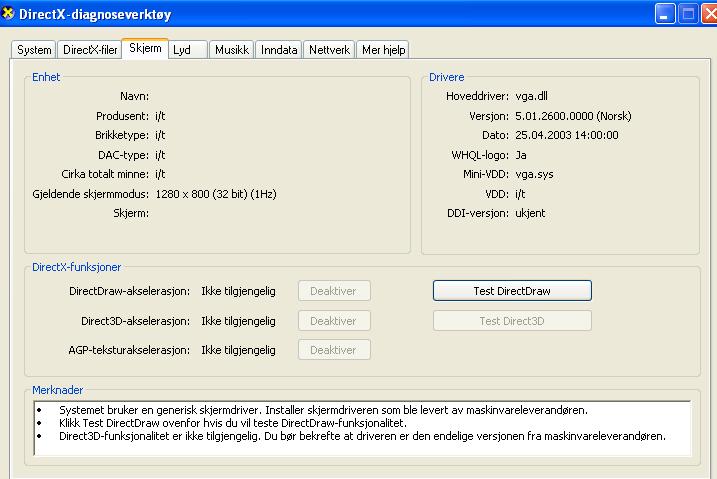Click the DDI-versjon value ukjent
Screen dimensions: 717x479
coord(530,213)
